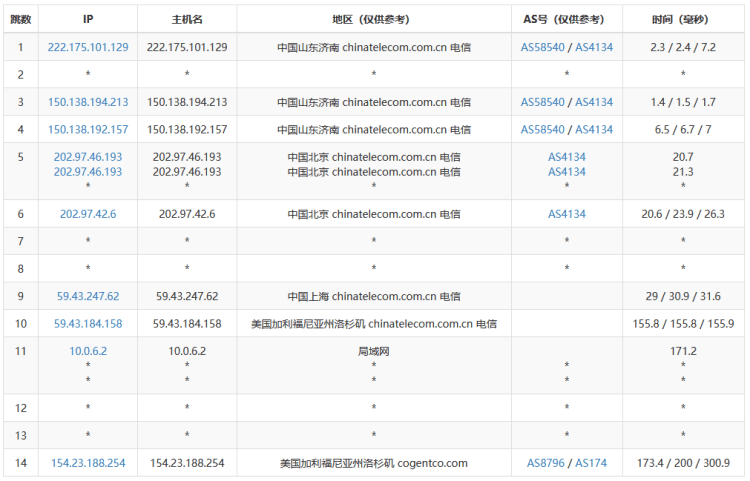Open the 222.175.101.129 IP link
Screen dimensions: 750x481
88,47
